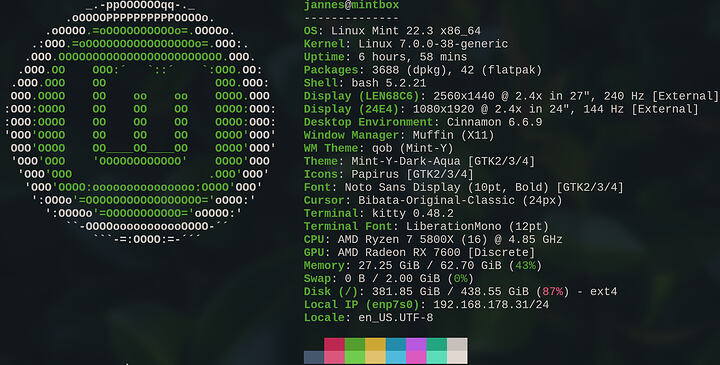Click the Memory line 27.25 GiB / 62.70 GiB
This screenshot has width=720, height=365.
coord(423,266)
